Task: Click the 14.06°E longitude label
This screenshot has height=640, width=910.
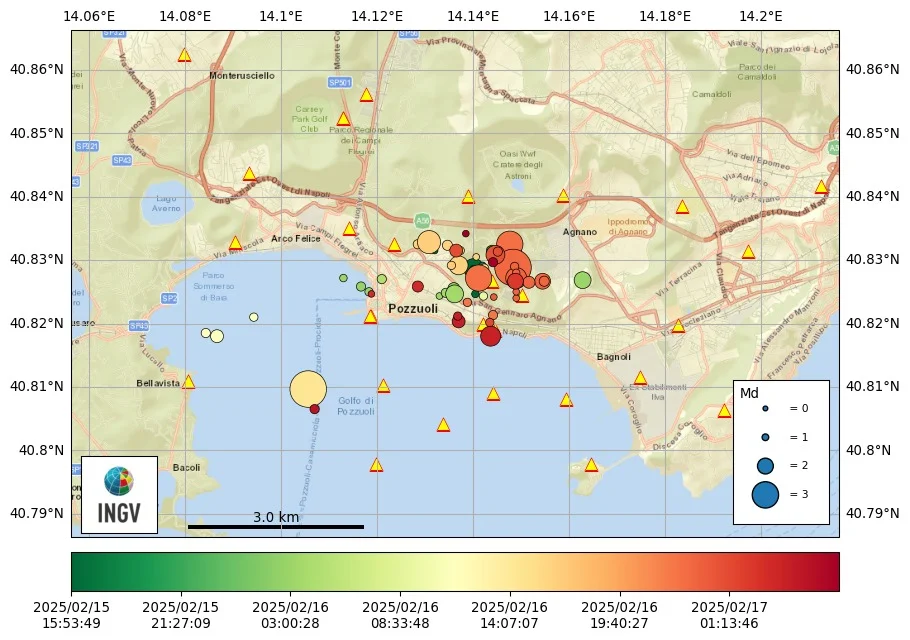Action: (89, 16)
